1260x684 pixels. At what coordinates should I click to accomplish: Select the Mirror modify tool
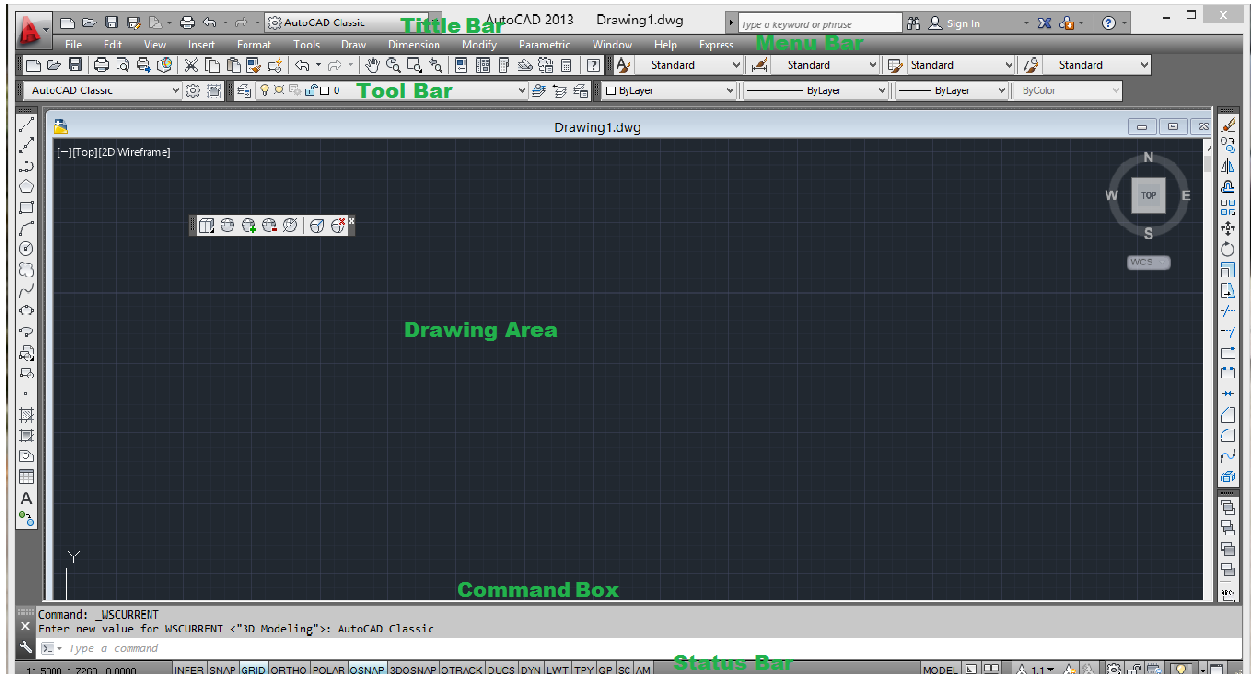[1229, 166]
